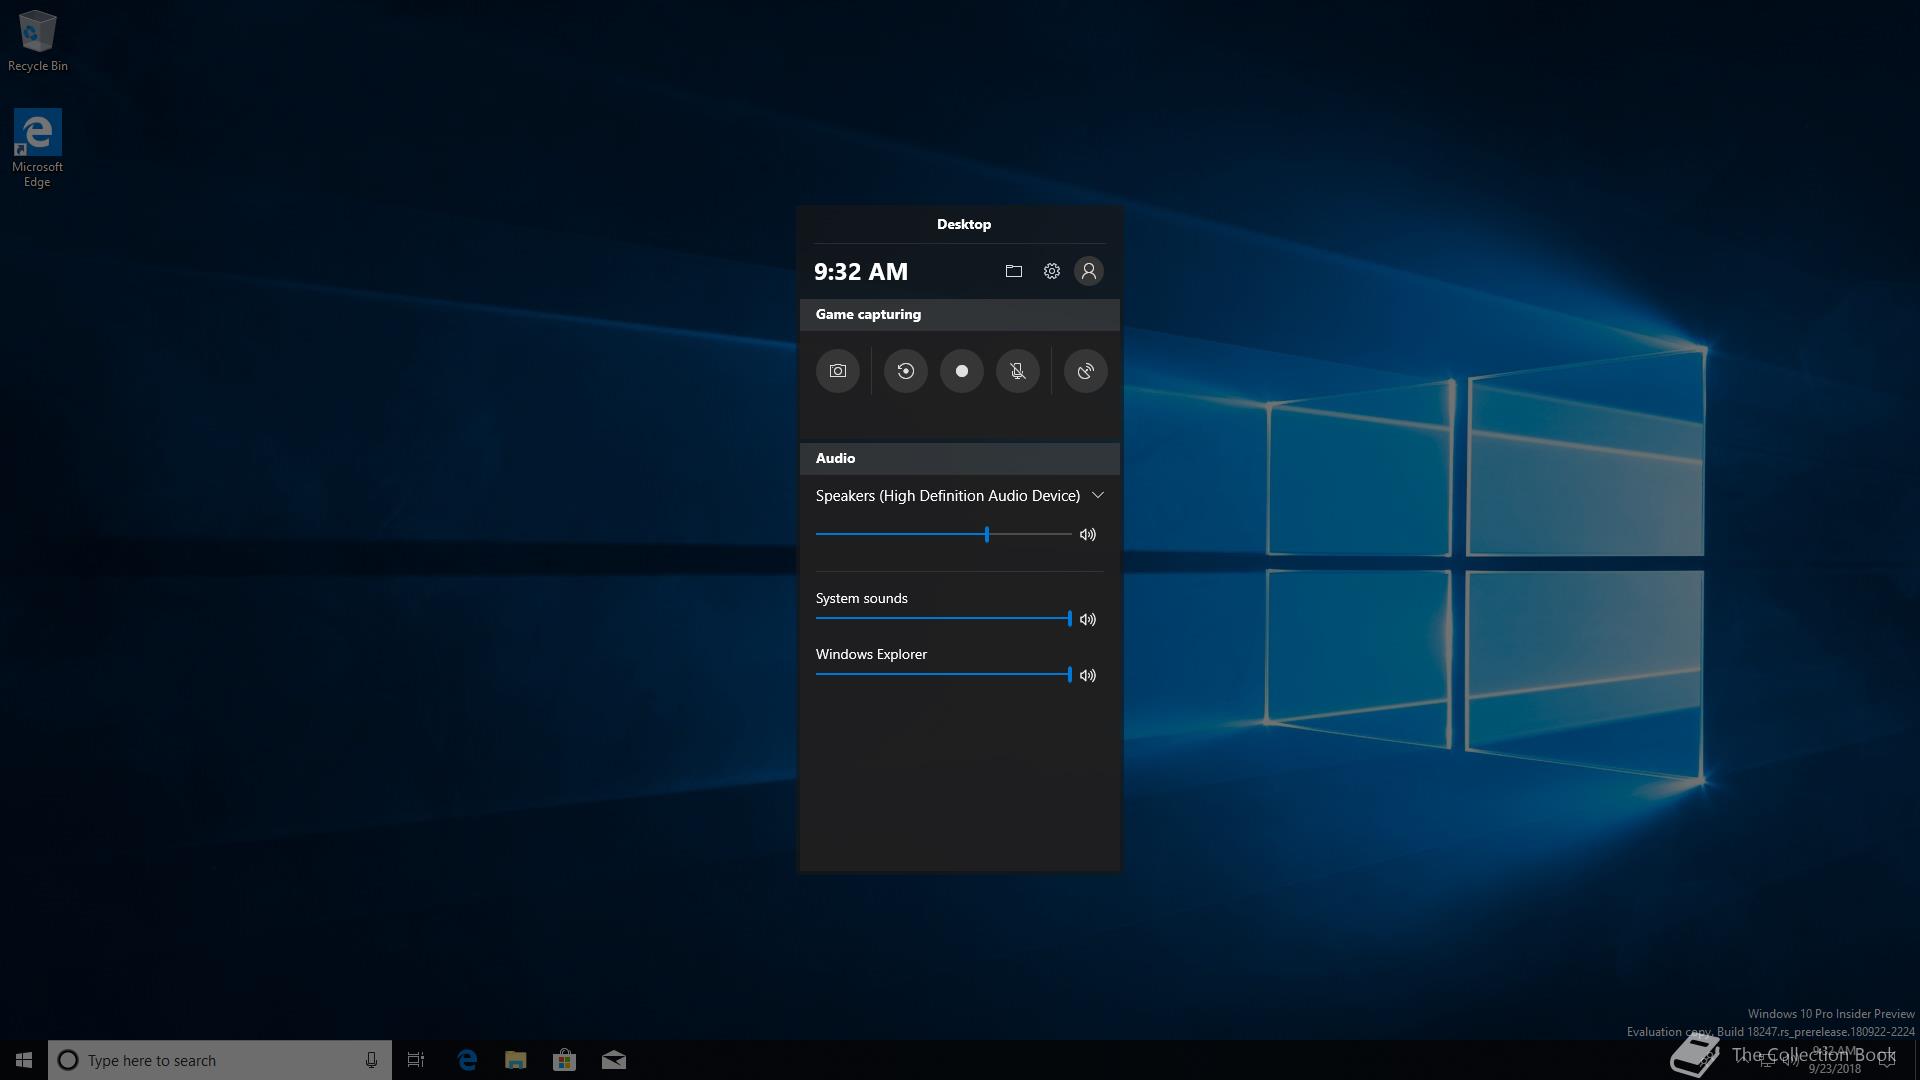Toggle the microphone while recording
This screenshot has height=1080, width=1920.
[x=1017, y=371]
